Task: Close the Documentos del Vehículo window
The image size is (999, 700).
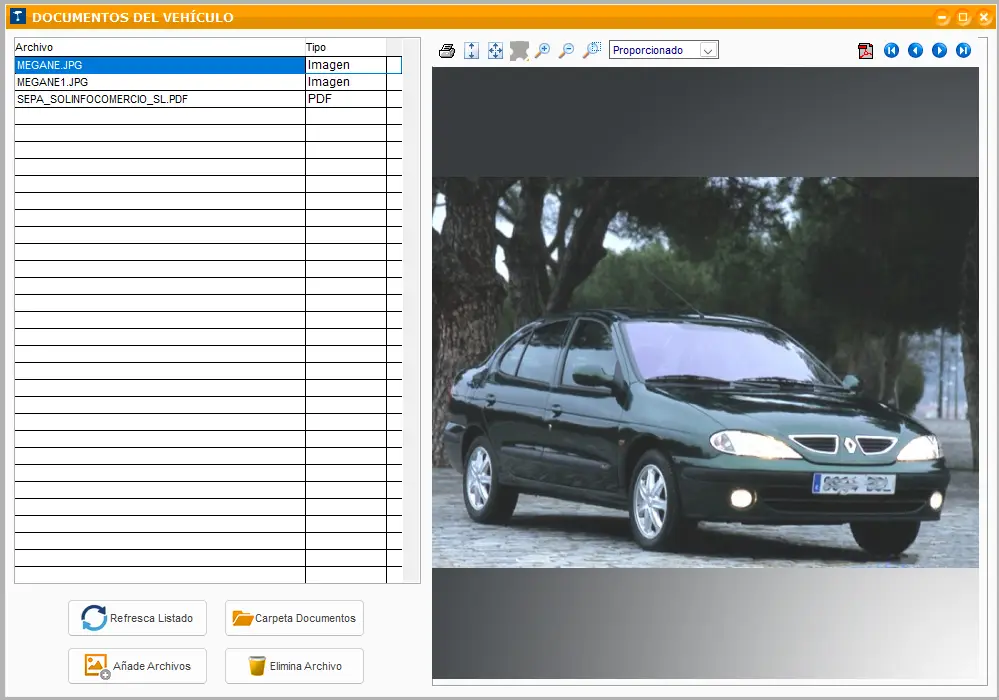Action: click(x=984, y=17)
